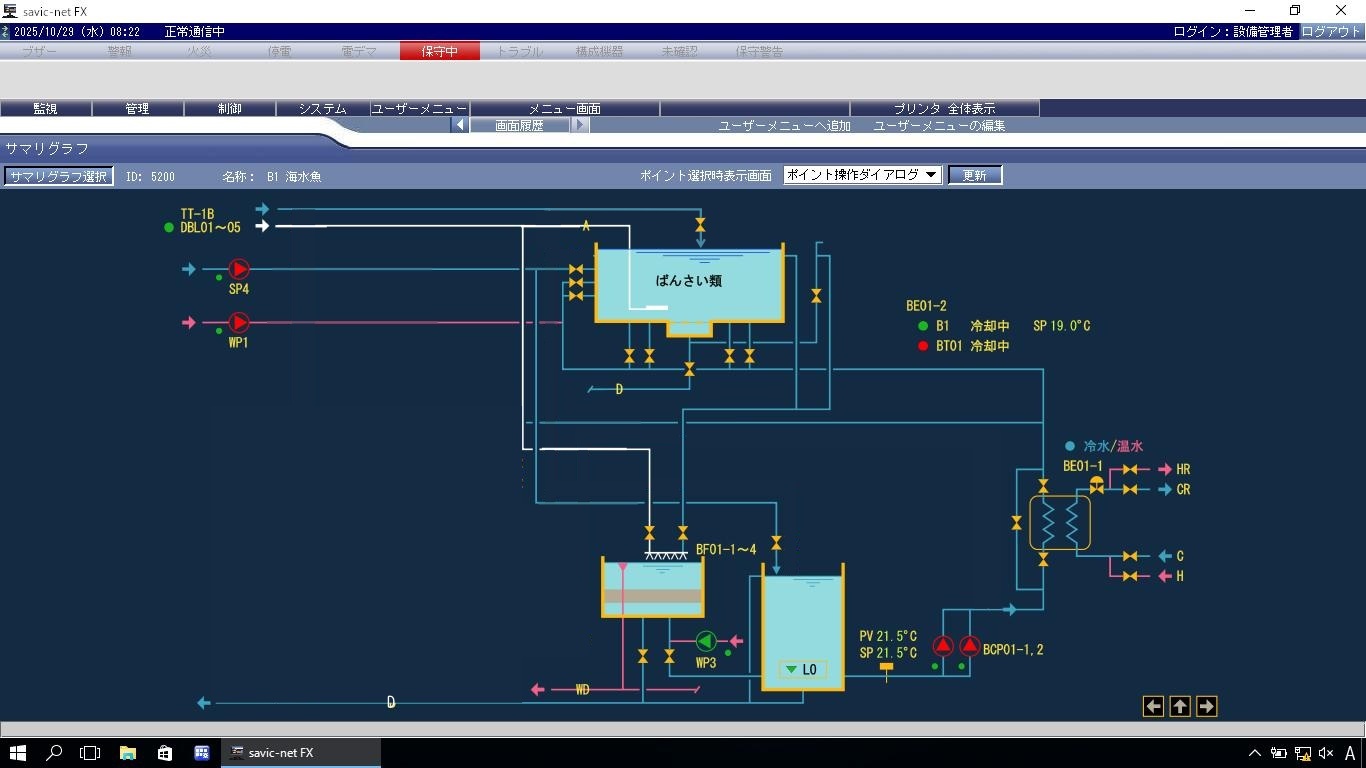Toggle the B1 green status indicator
The width and height of the screenshot is (1366, 768).
(923, 326)
